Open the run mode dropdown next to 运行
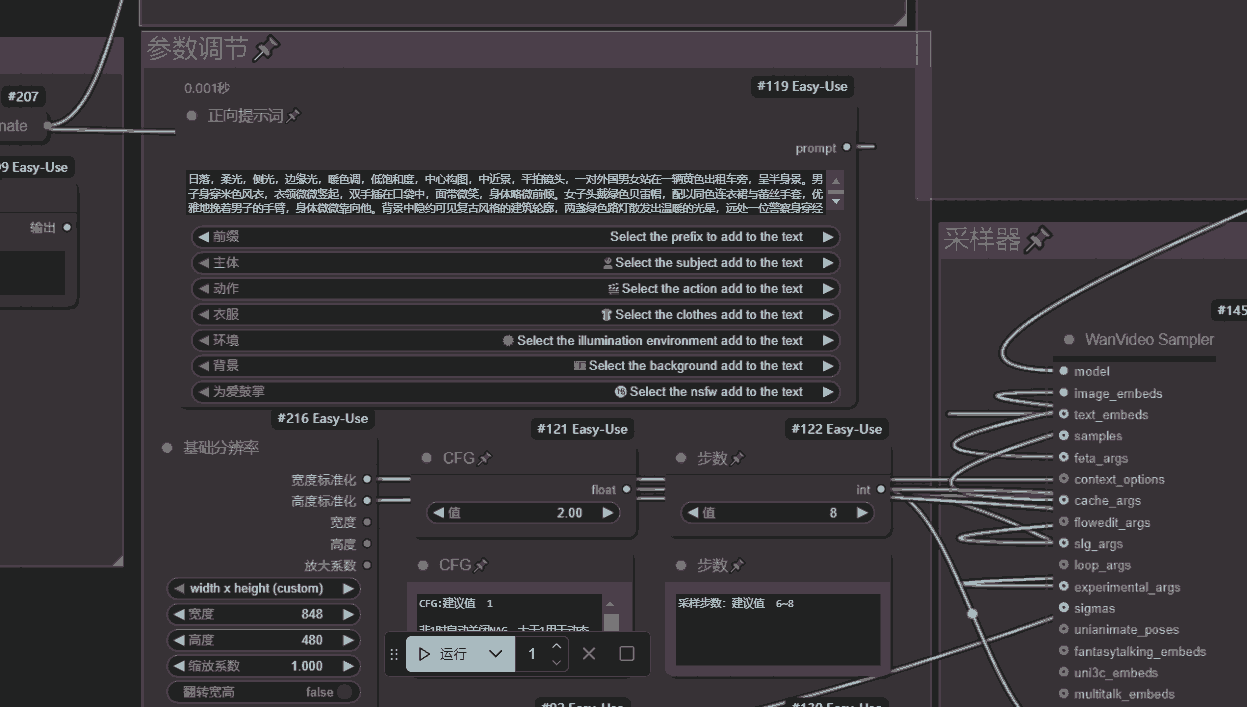Viewport: 1247px width, 707px height. coord(494,653)
